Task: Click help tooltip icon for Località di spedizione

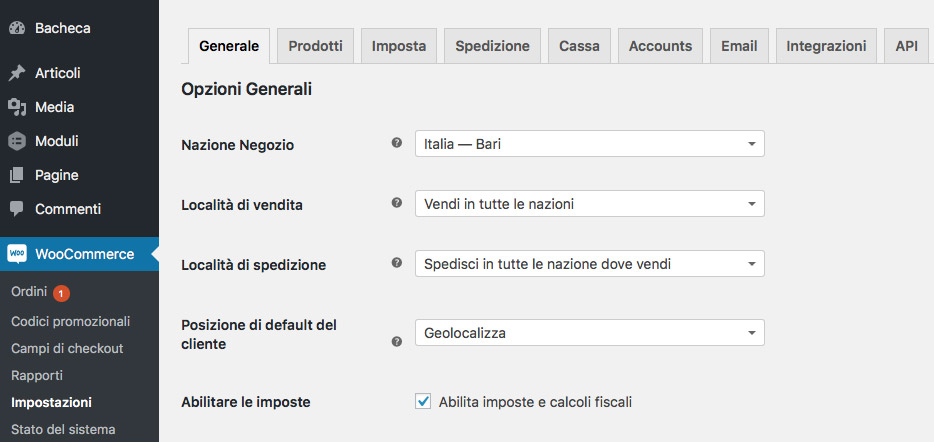Action: (397, 263)
